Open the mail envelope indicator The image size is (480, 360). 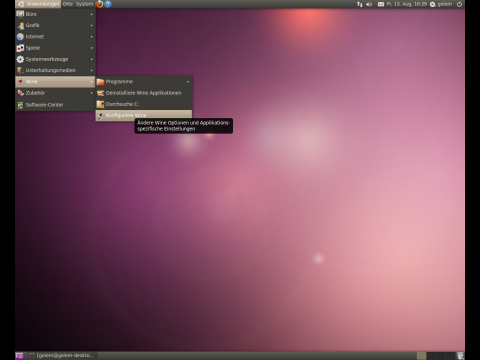coord(381,4)
